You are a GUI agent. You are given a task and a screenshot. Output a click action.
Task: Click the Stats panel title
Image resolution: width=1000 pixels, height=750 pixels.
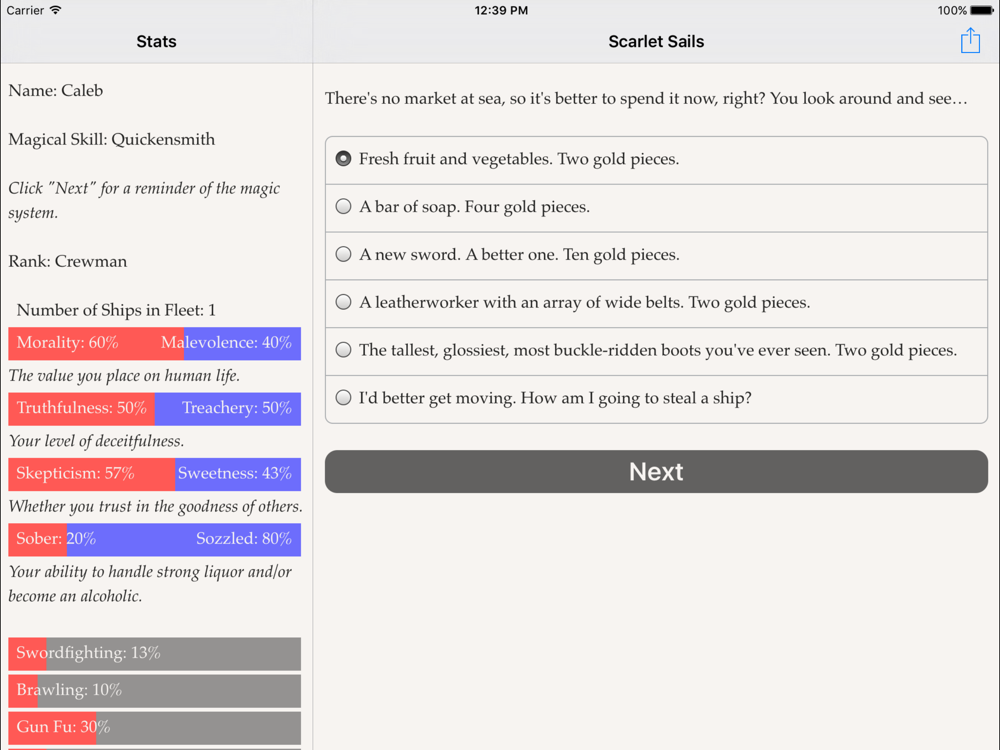point(156,41)
